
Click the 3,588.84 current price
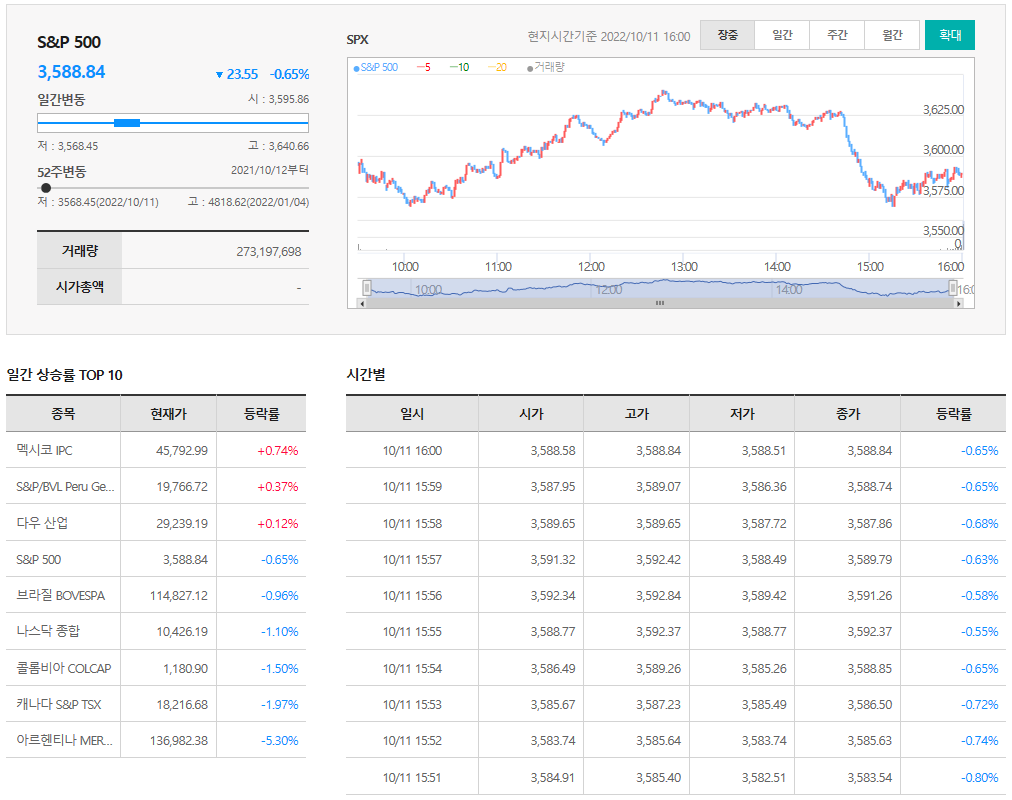click(x=71, y=72)
